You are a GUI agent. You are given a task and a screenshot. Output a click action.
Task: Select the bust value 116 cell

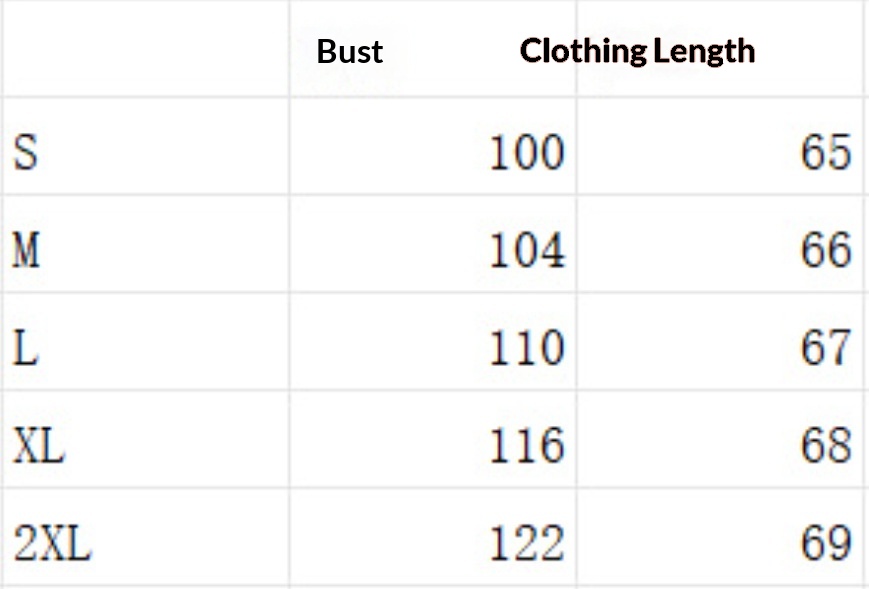(433, 439)
